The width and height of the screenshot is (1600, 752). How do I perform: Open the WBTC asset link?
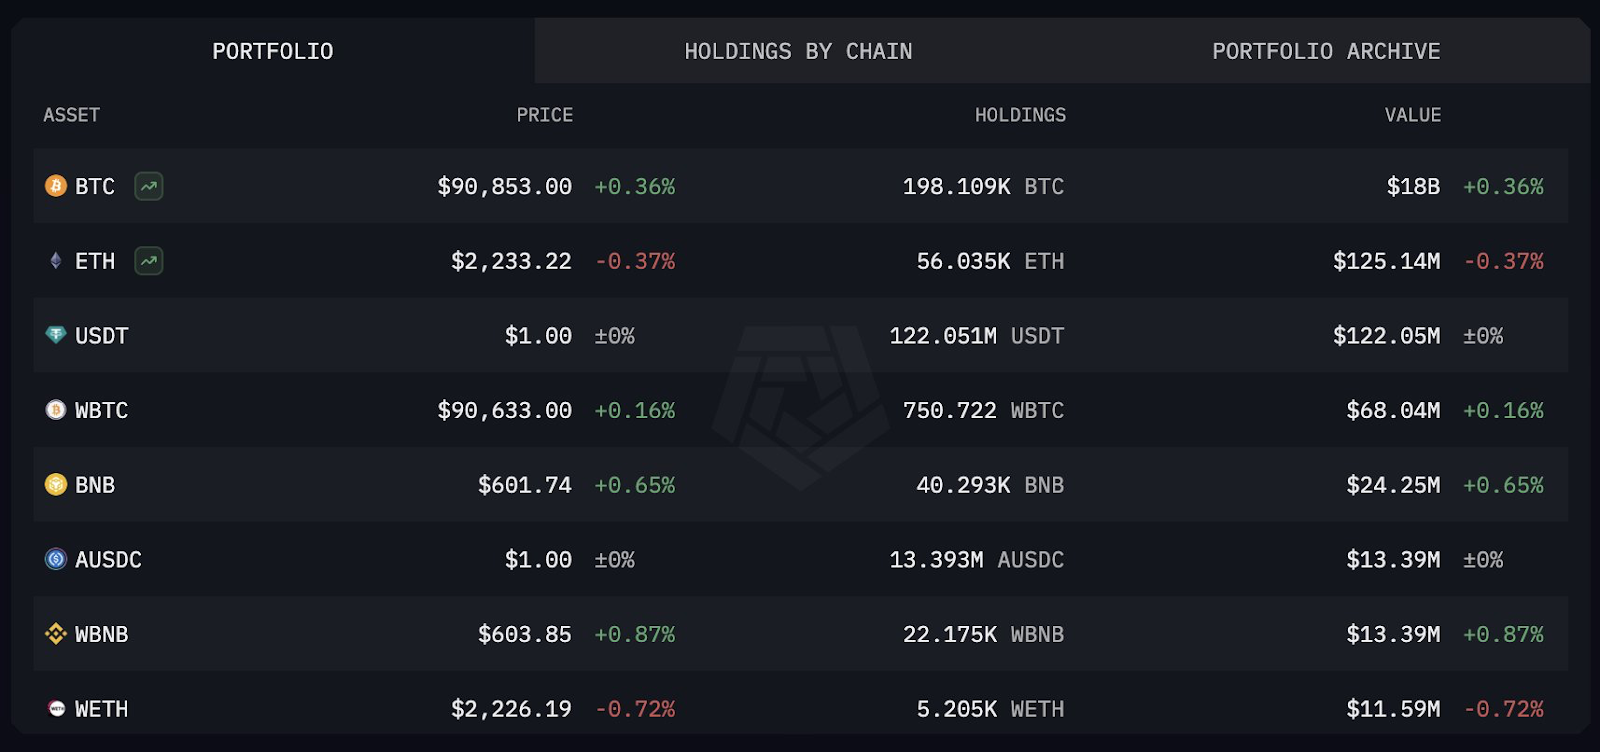101,411
